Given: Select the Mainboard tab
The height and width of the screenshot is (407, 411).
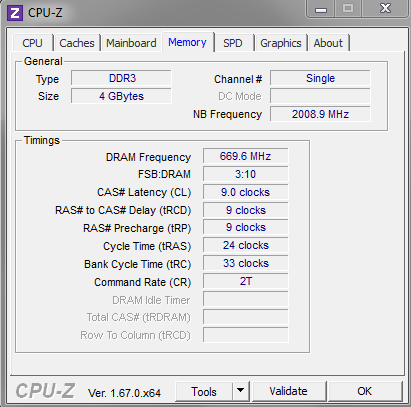Looking at the screenshot, I should tap(131, 43).
